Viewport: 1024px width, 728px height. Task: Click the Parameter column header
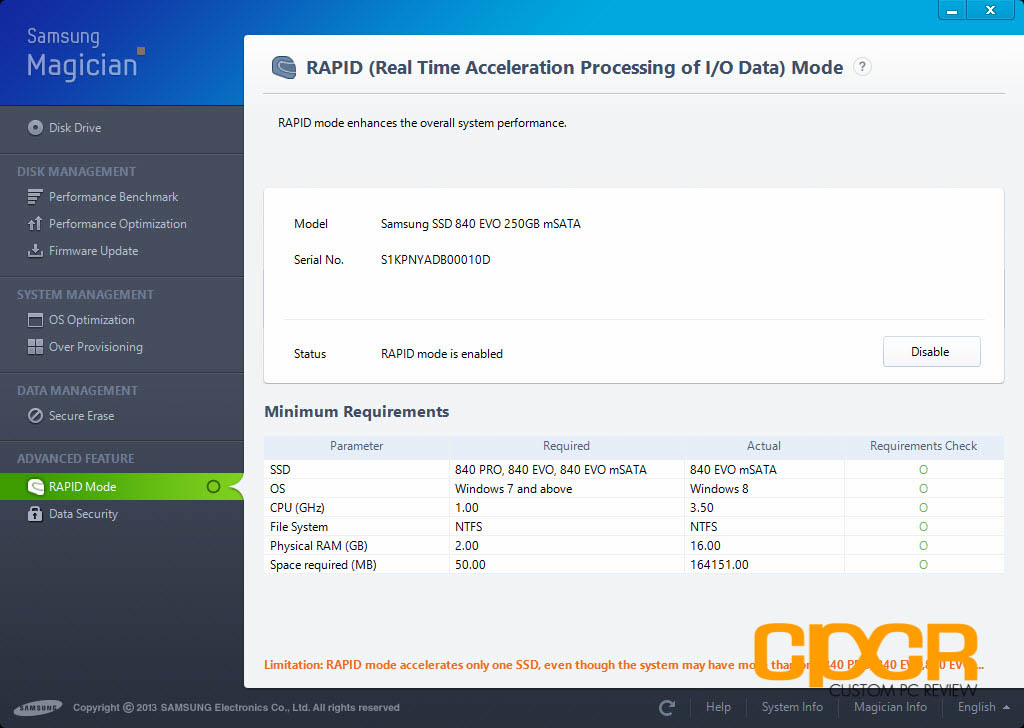pos(357,446)
